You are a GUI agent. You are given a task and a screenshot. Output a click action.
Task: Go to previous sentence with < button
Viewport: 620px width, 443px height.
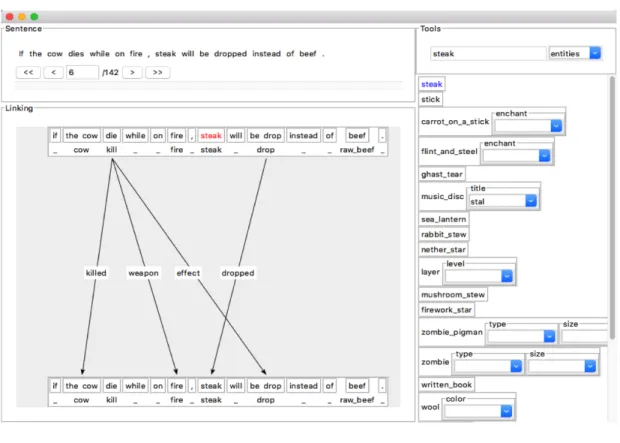[x=53, y=72]
